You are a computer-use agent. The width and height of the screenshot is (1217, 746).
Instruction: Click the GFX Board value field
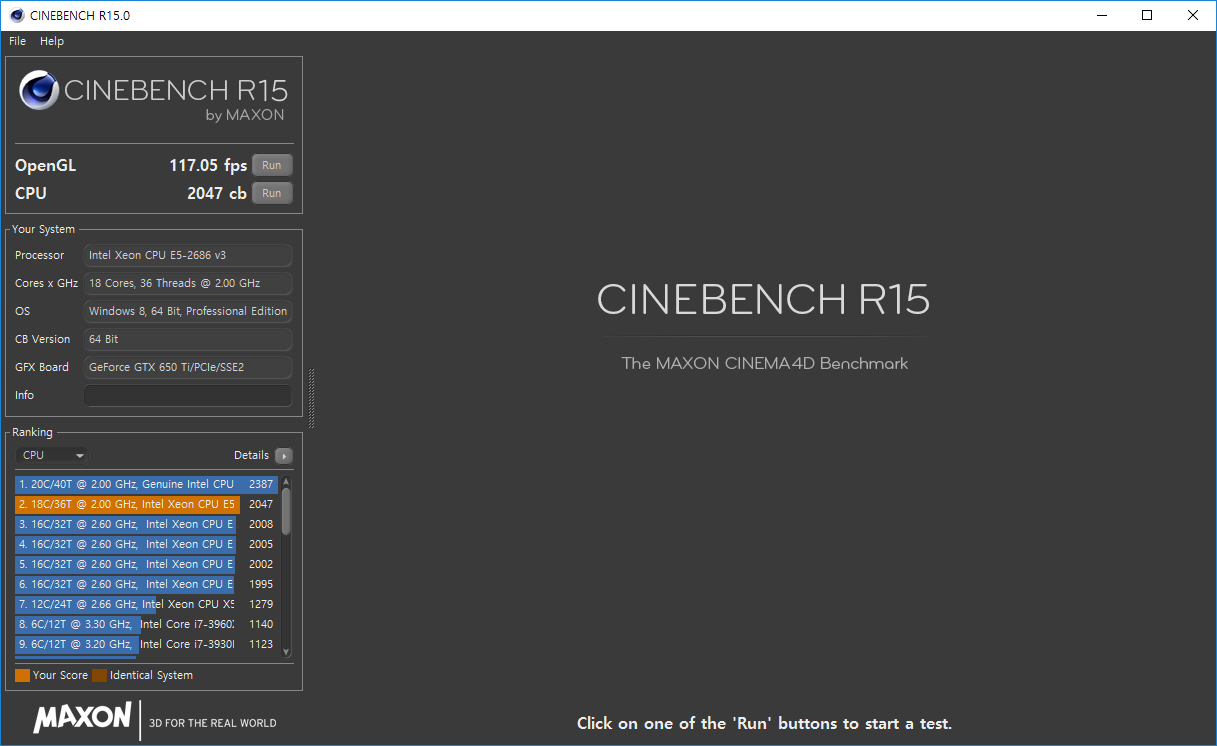coord(188,367)
